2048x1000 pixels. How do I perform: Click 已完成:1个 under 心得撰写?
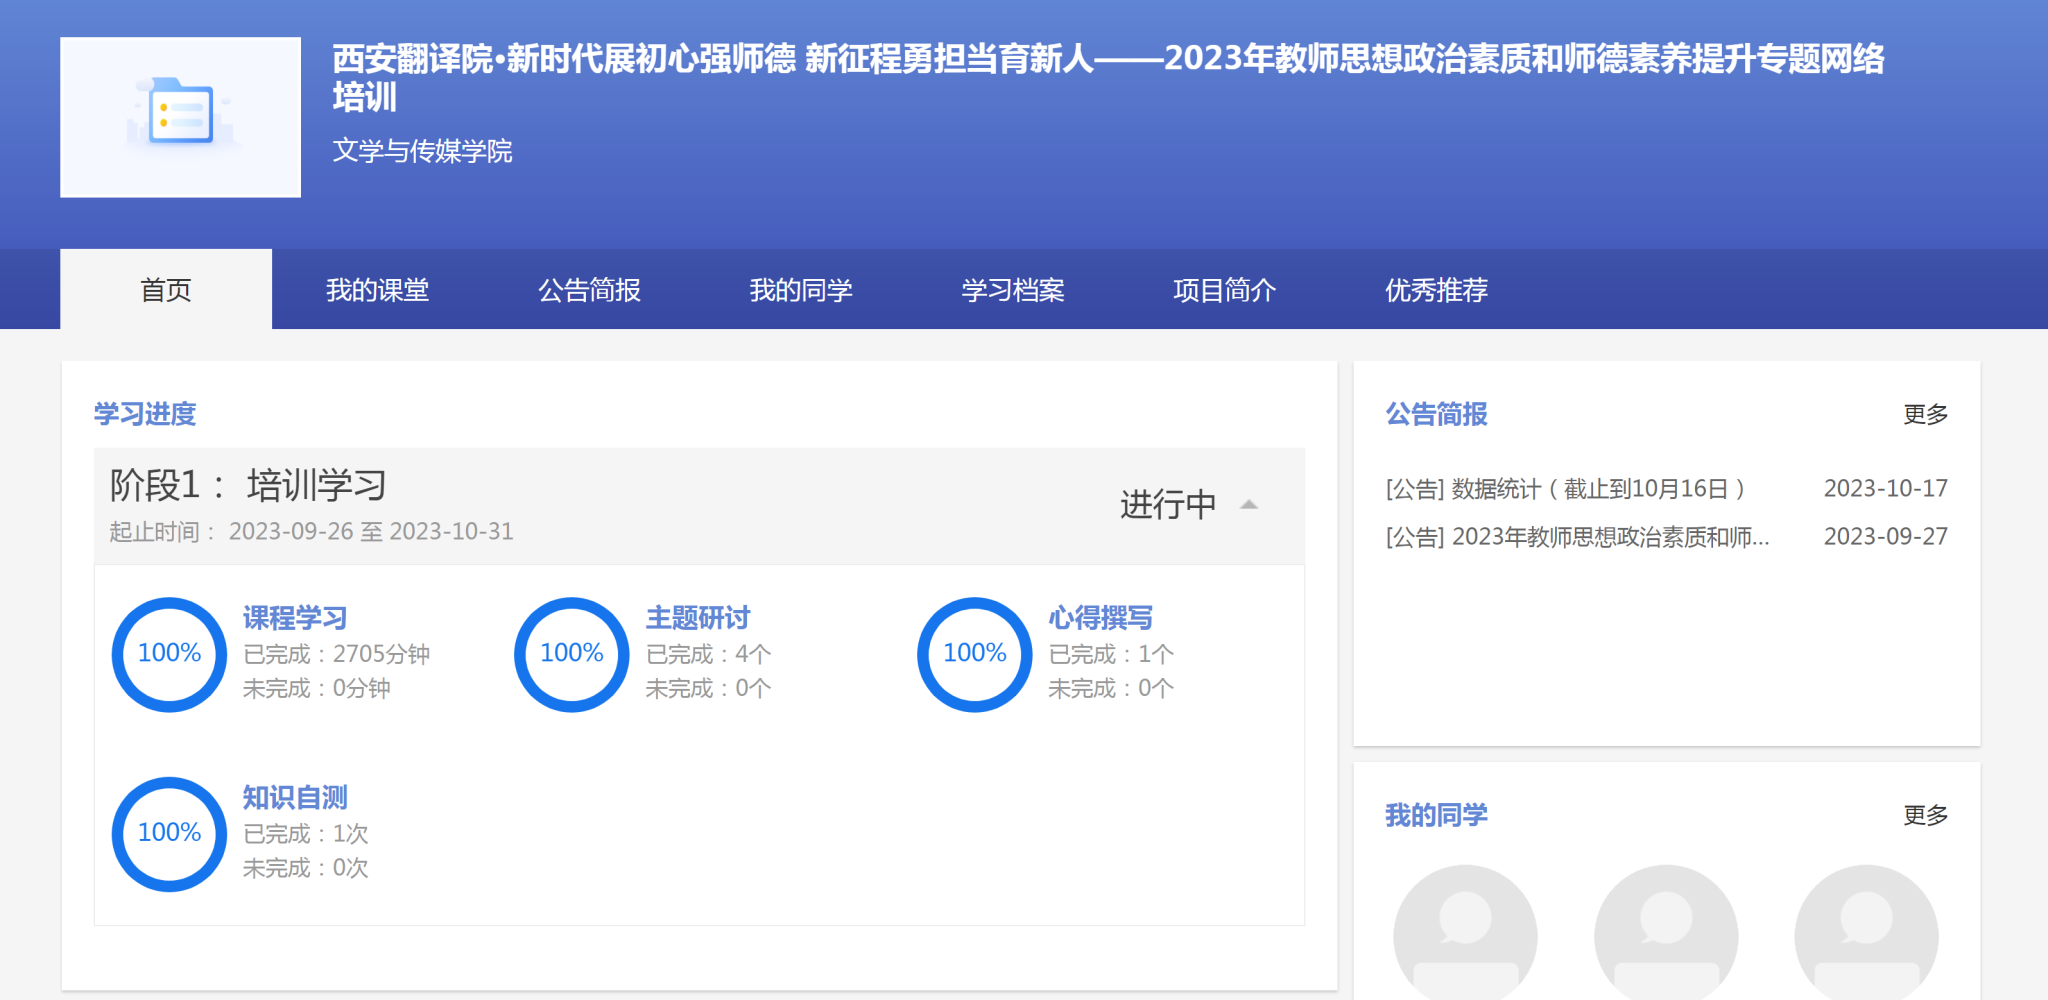point(1111,654)
